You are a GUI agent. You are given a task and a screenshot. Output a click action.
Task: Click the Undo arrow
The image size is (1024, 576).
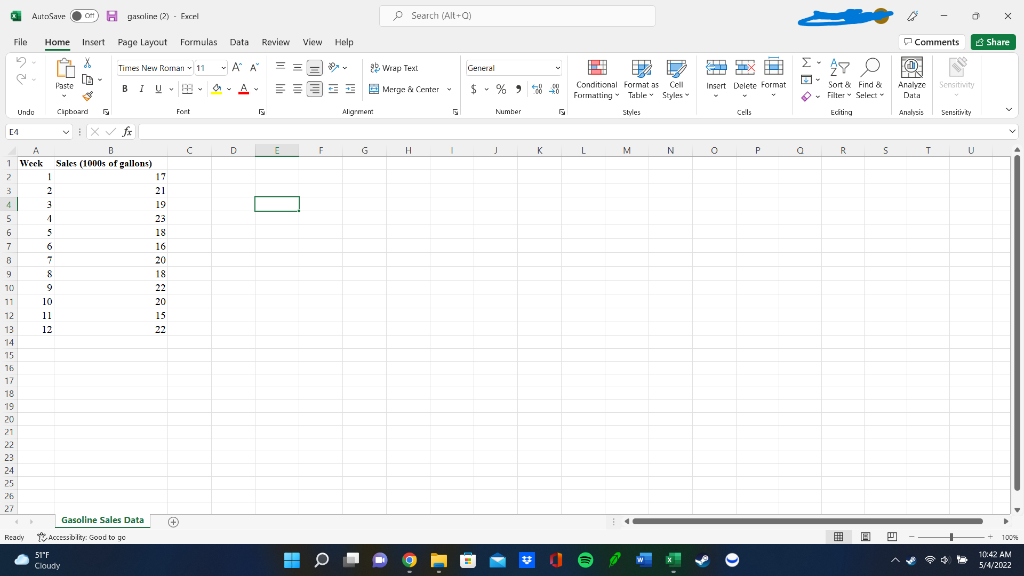21,62
